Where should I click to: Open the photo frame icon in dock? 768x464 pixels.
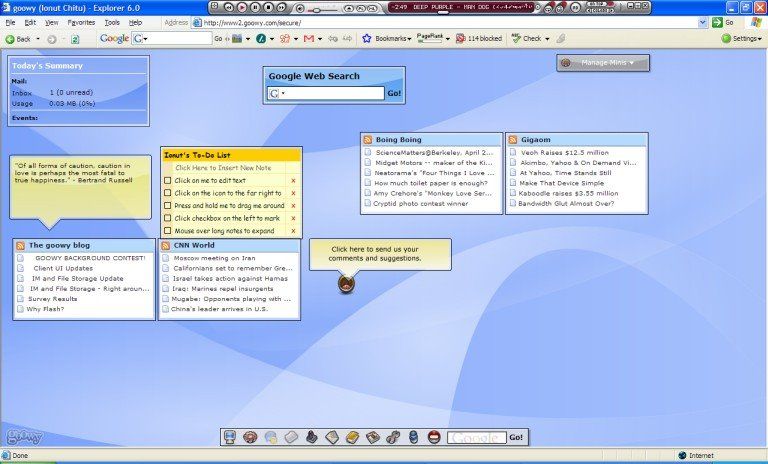tap(373, 437)
